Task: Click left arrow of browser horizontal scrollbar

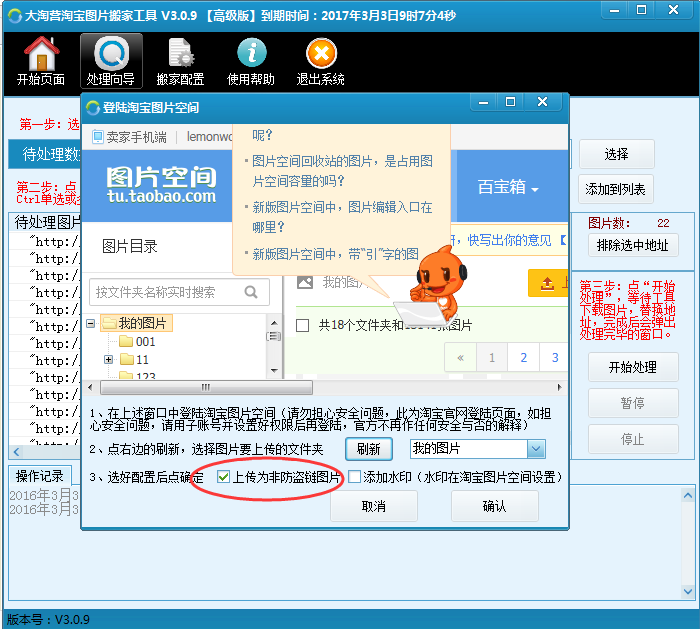Action: pos(91,387)
